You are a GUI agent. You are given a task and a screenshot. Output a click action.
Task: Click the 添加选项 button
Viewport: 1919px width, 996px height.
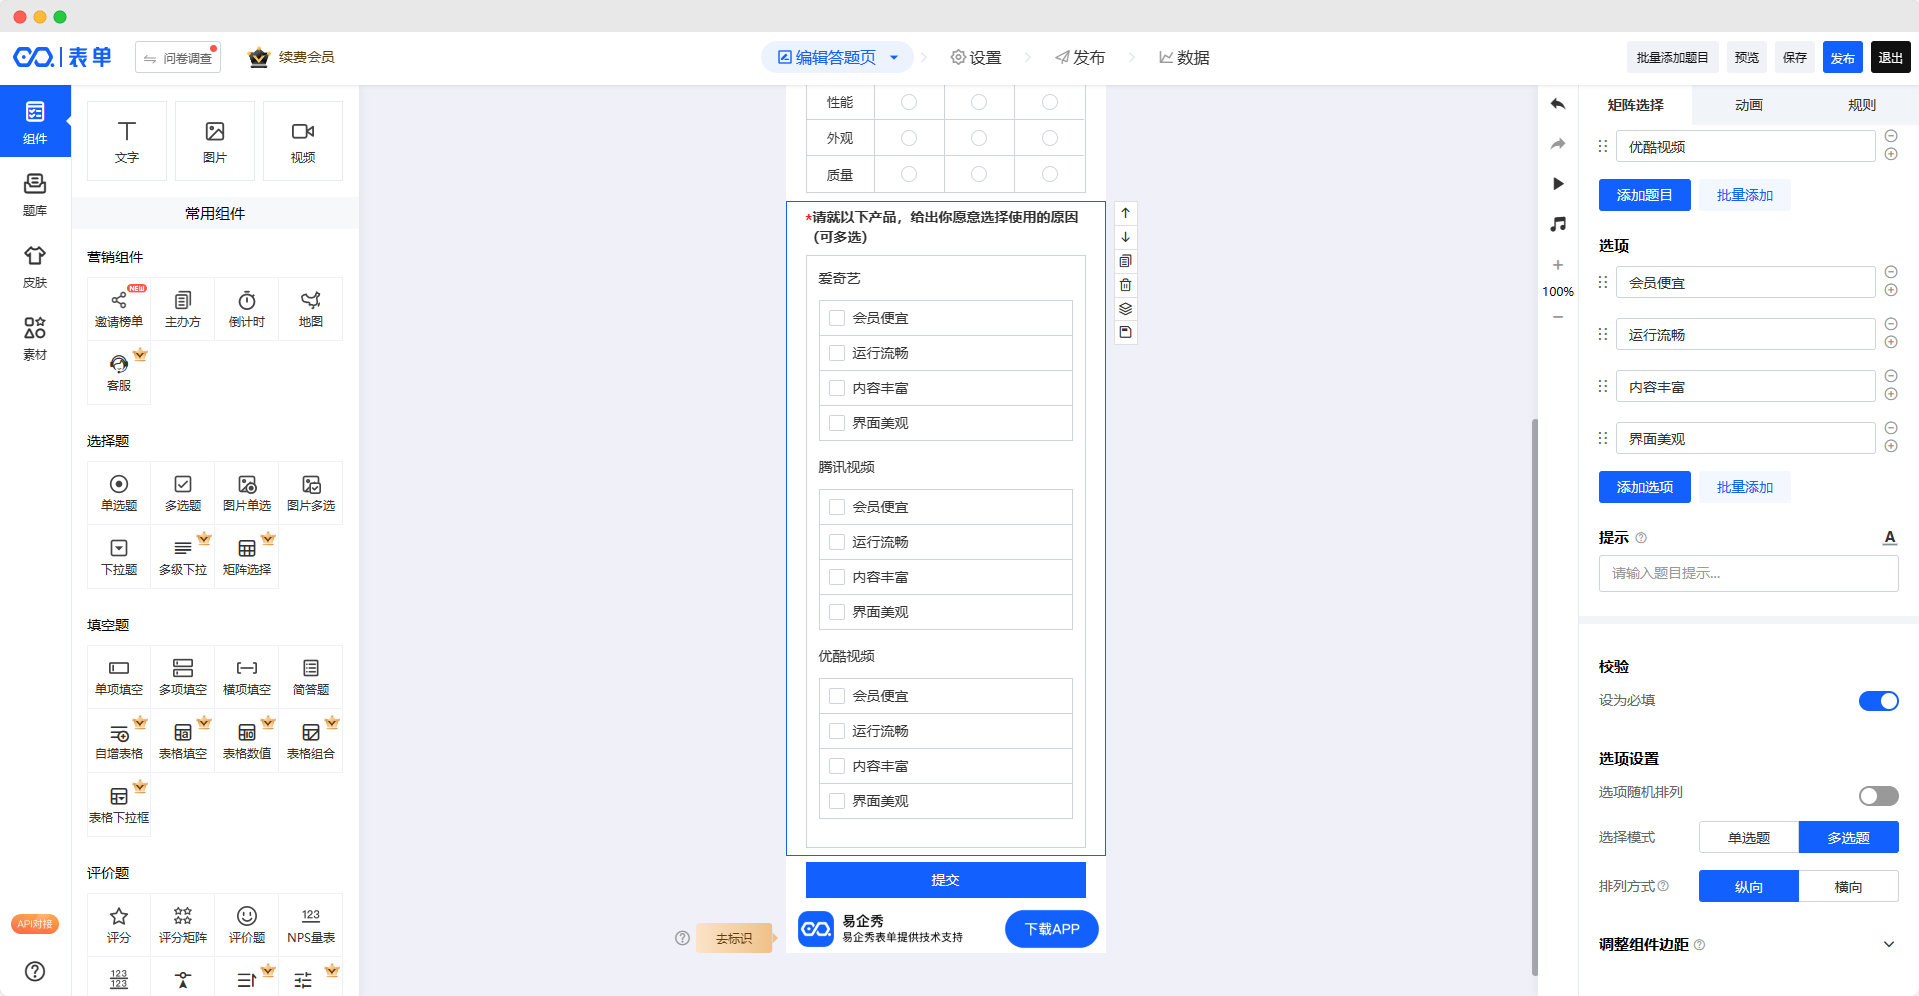[1645, 487]
